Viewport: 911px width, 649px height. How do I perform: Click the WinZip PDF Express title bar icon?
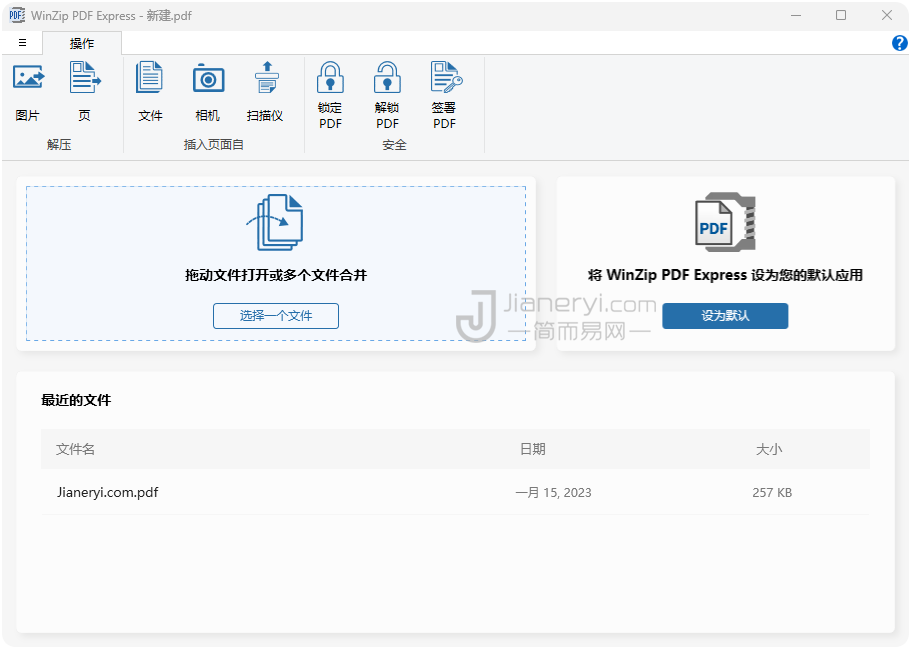point(17,15)
